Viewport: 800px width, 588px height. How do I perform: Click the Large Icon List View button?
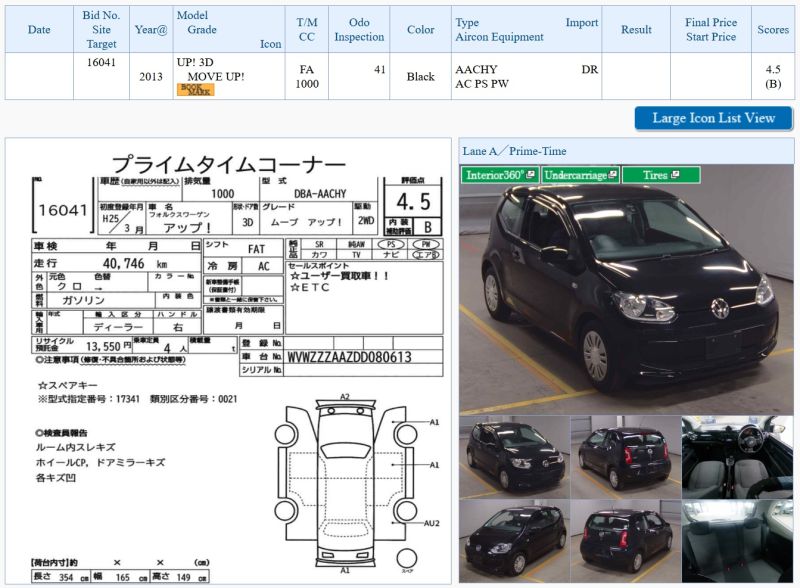point(713,118)
